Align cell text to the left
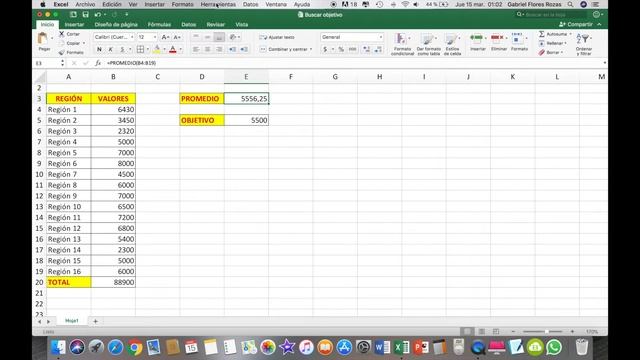Screen dimensions: 640x360 click(x=196, y=49)
